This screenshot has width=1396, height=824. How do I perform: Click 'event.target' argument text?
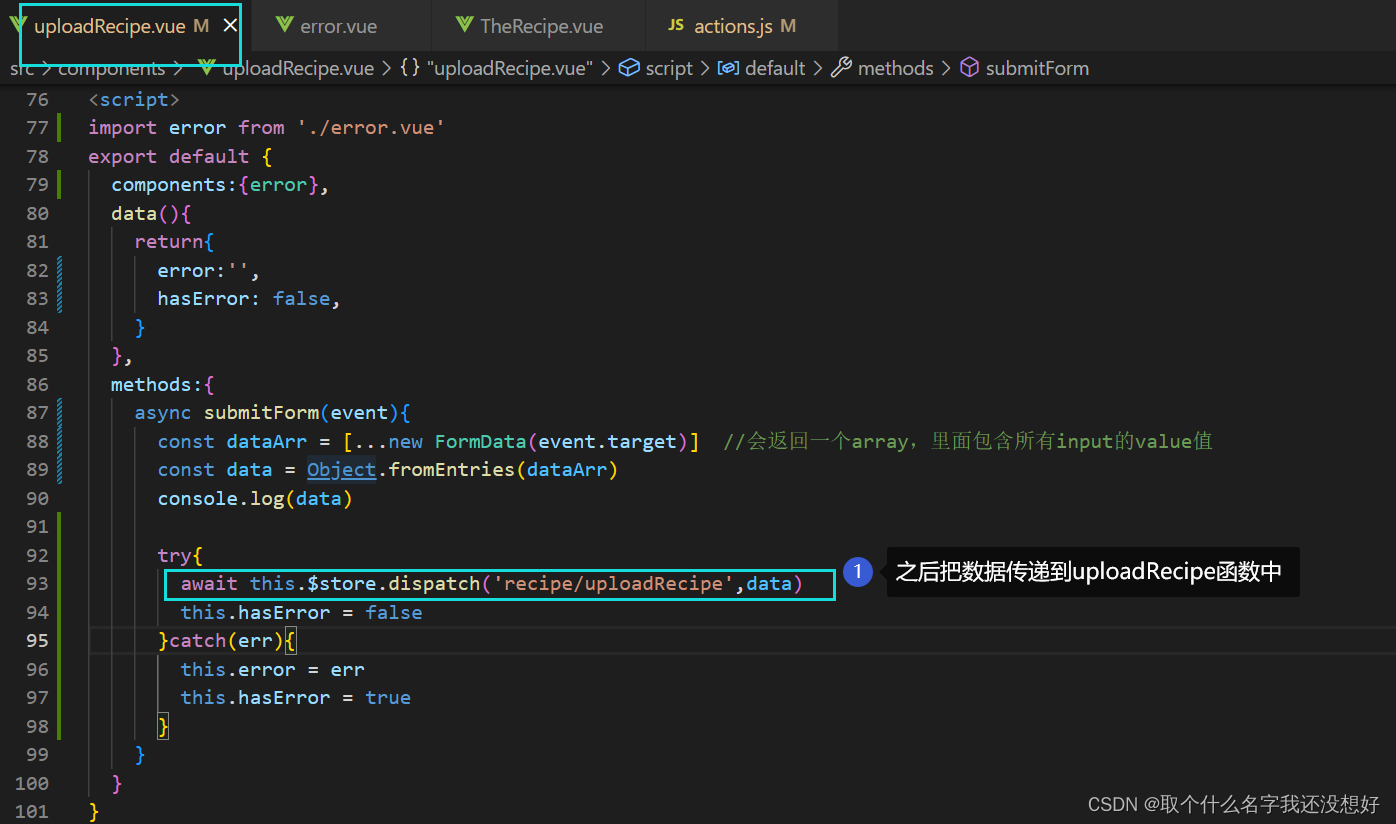[x=607, y=441]
